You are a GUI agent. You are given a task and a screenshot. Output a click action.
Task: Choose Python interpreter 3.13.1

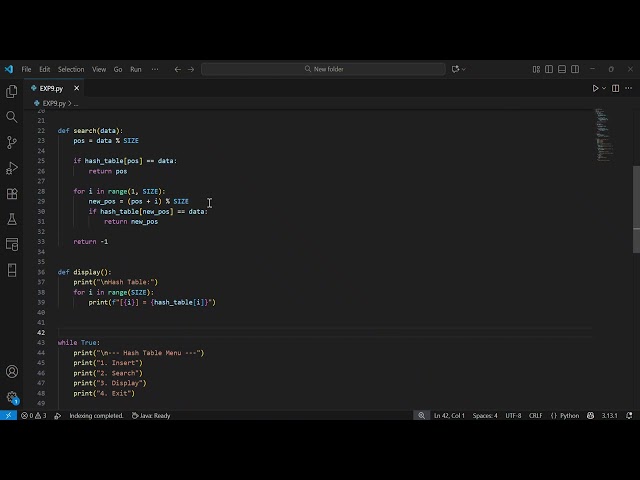[x=609, y=416]
